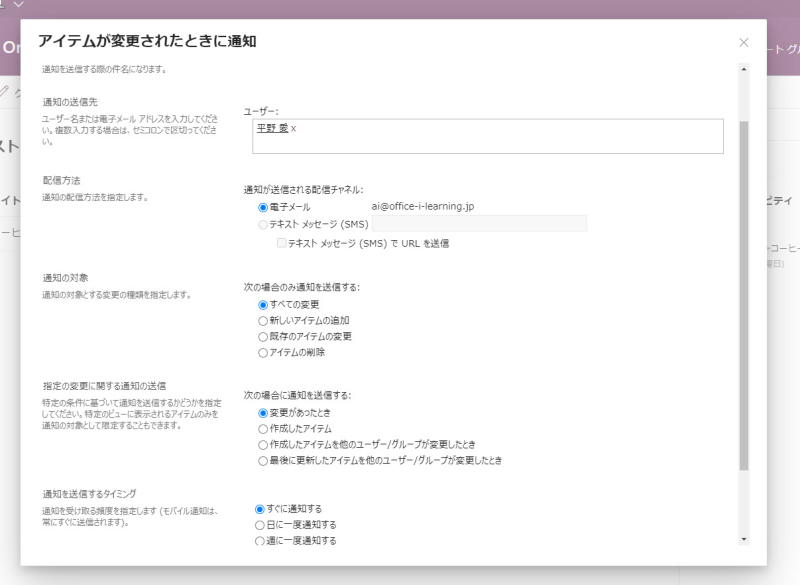
Task: Open user 平野 愛 link in field
Action: coord(272,128)
